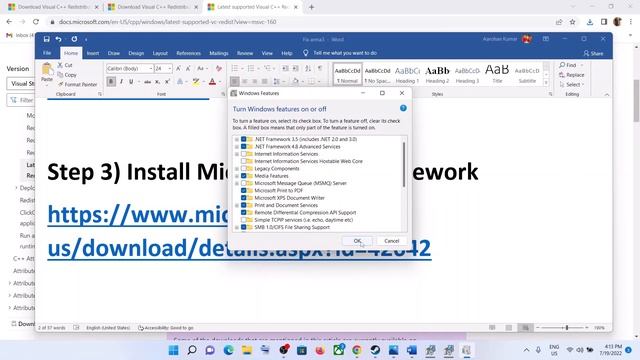Viewport: 640px width, 360px height.
Task: Check the Legacy Components checkbox
Action: point(244,169)
